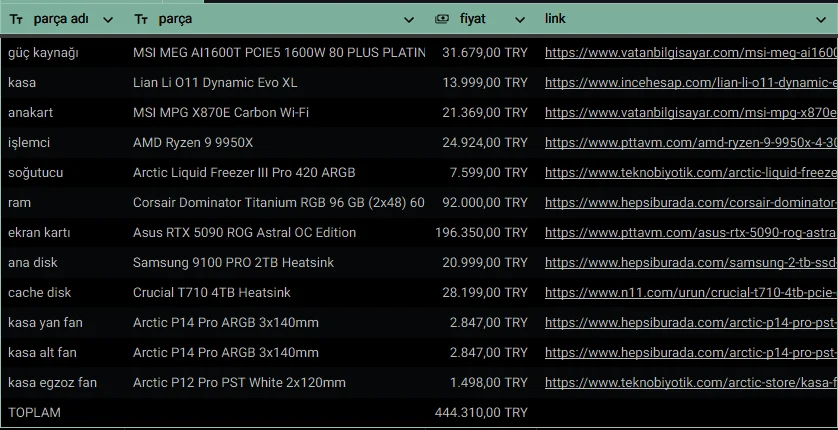Open the hepsiburada samsung-2-tb-ssd link

click(691, 262)
